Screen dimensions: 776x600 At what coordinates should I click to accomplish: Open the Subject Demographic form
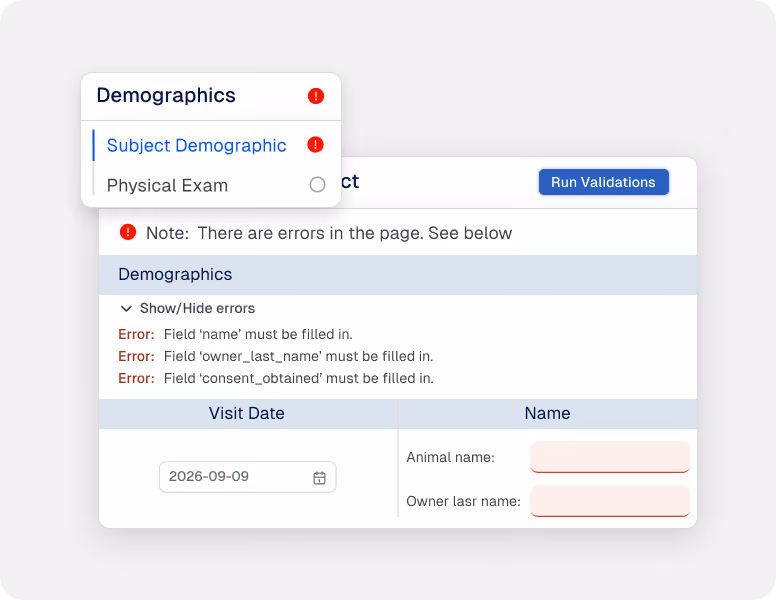click(x=196, y=146)
